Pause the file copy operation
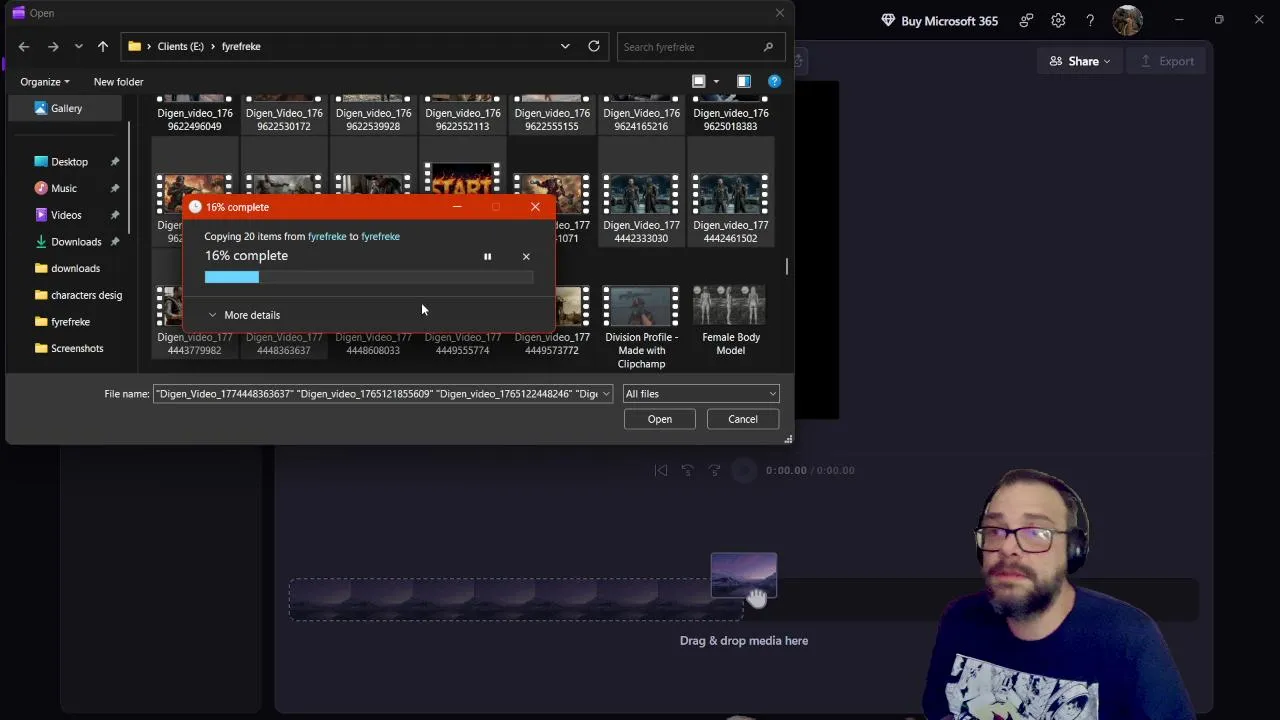1280x720 pixels. 487,257
